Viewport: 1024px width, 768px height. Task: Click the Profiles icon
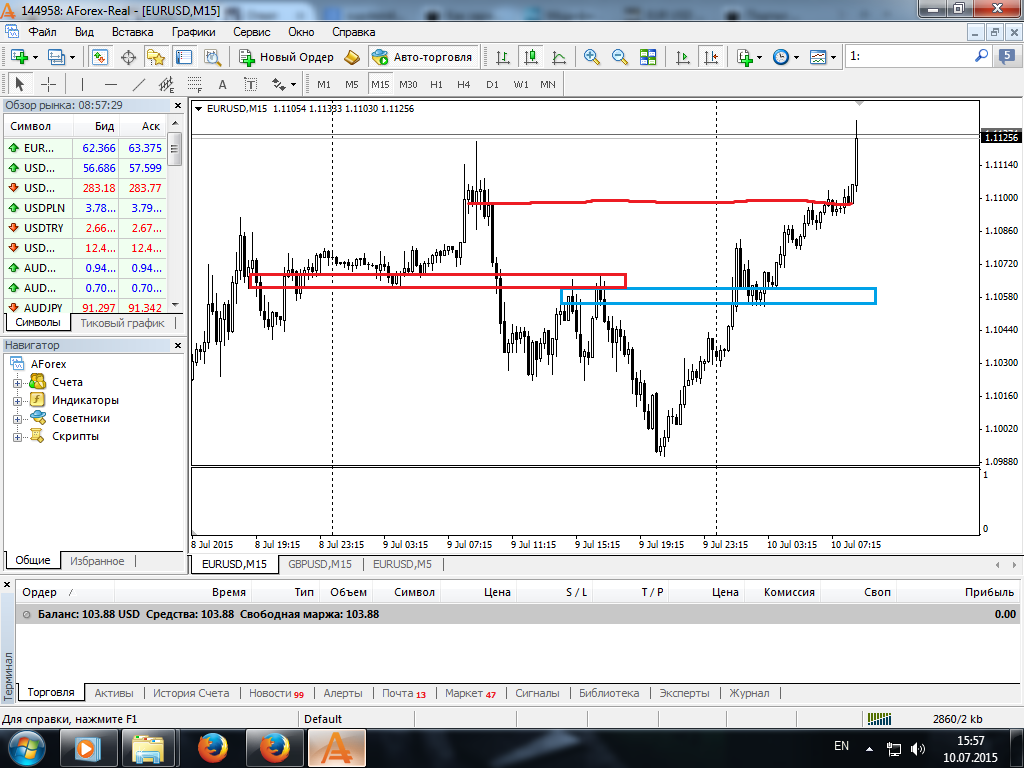(x=56, y=57)
